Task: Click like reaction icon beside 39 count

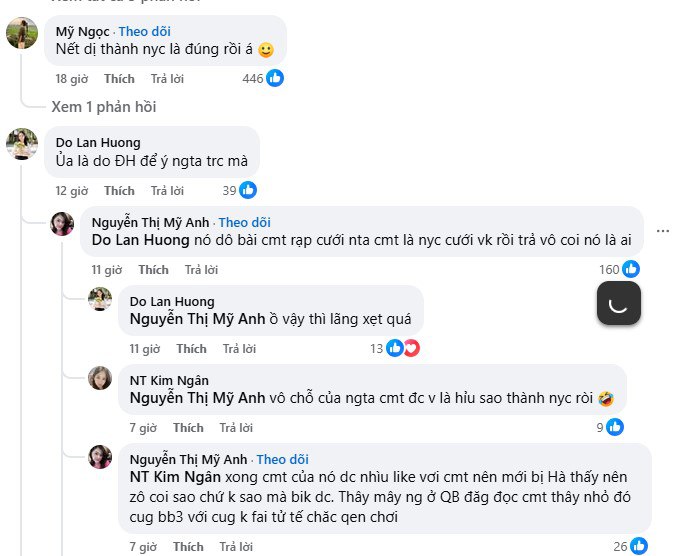Action: [x=248, y=190]
